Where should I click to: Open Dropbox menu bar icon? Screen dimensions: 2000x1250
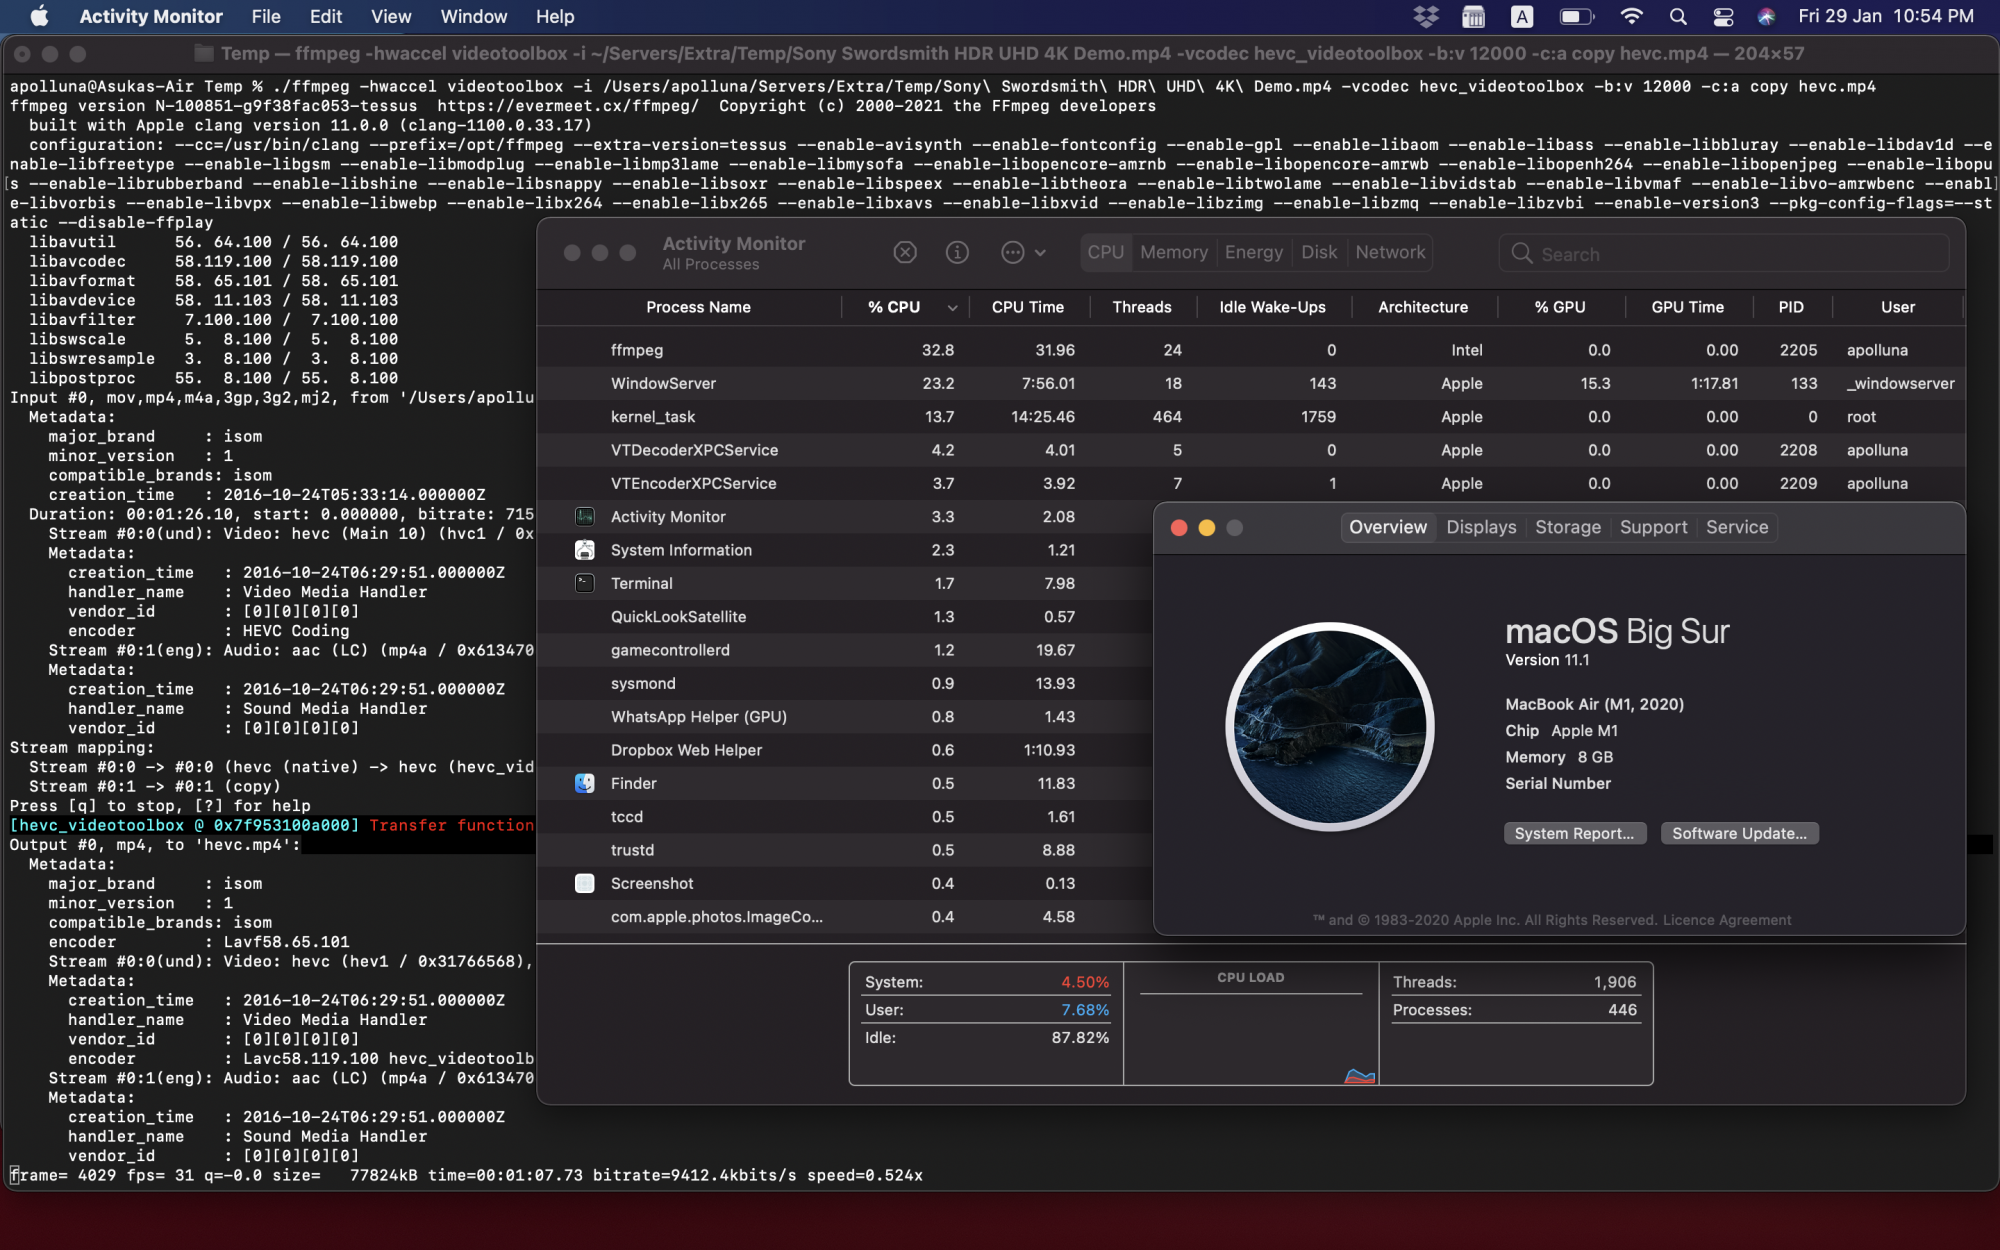[1426, 16]
